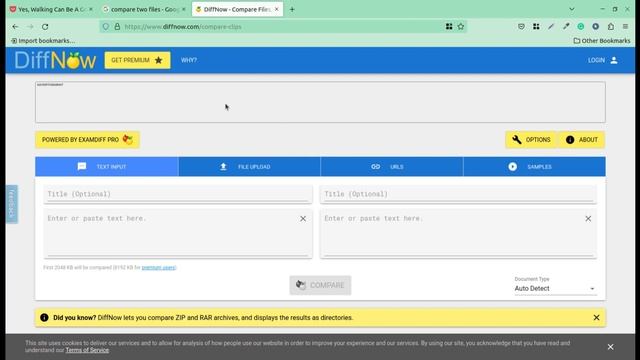Focus the left Title (Optional) field
The height and width of the screenshot is (360, 640).
(x=178, y=194)
